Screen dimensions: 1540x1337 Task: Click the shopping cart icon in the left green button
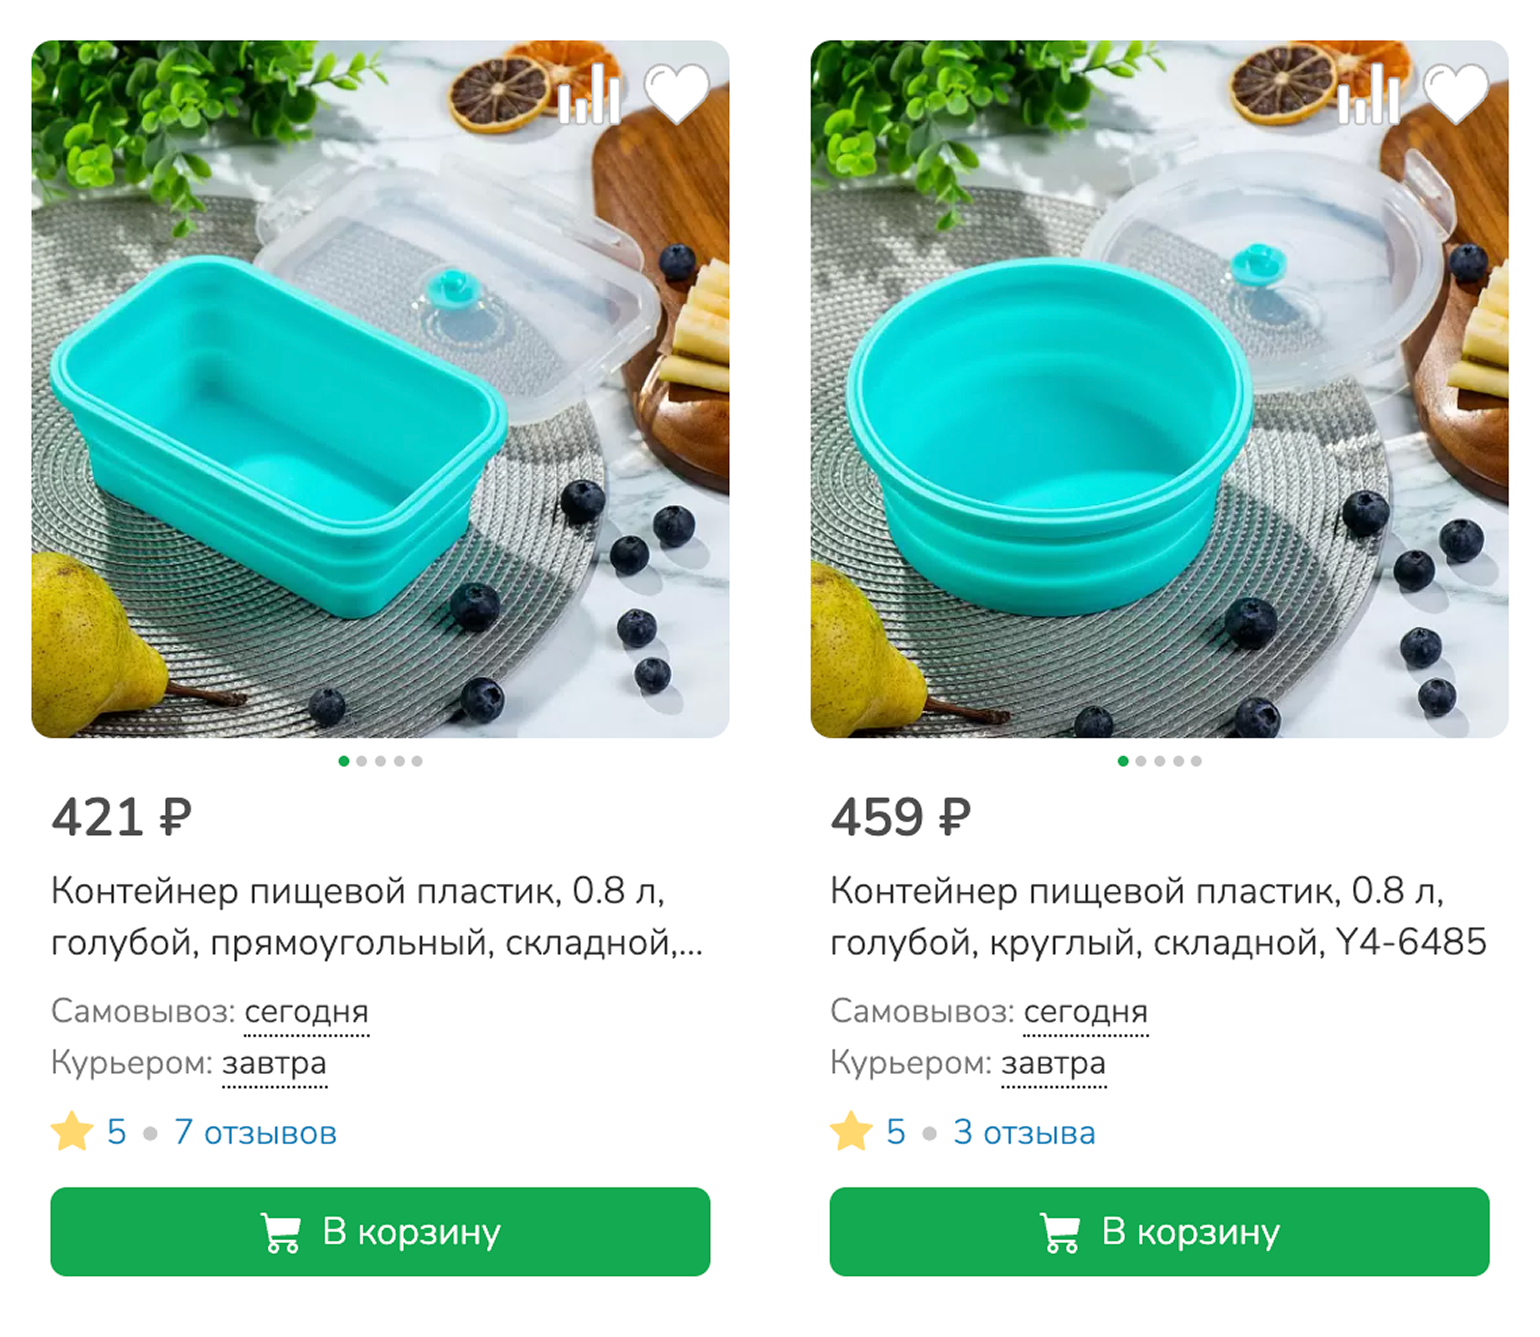point(282,1231)
